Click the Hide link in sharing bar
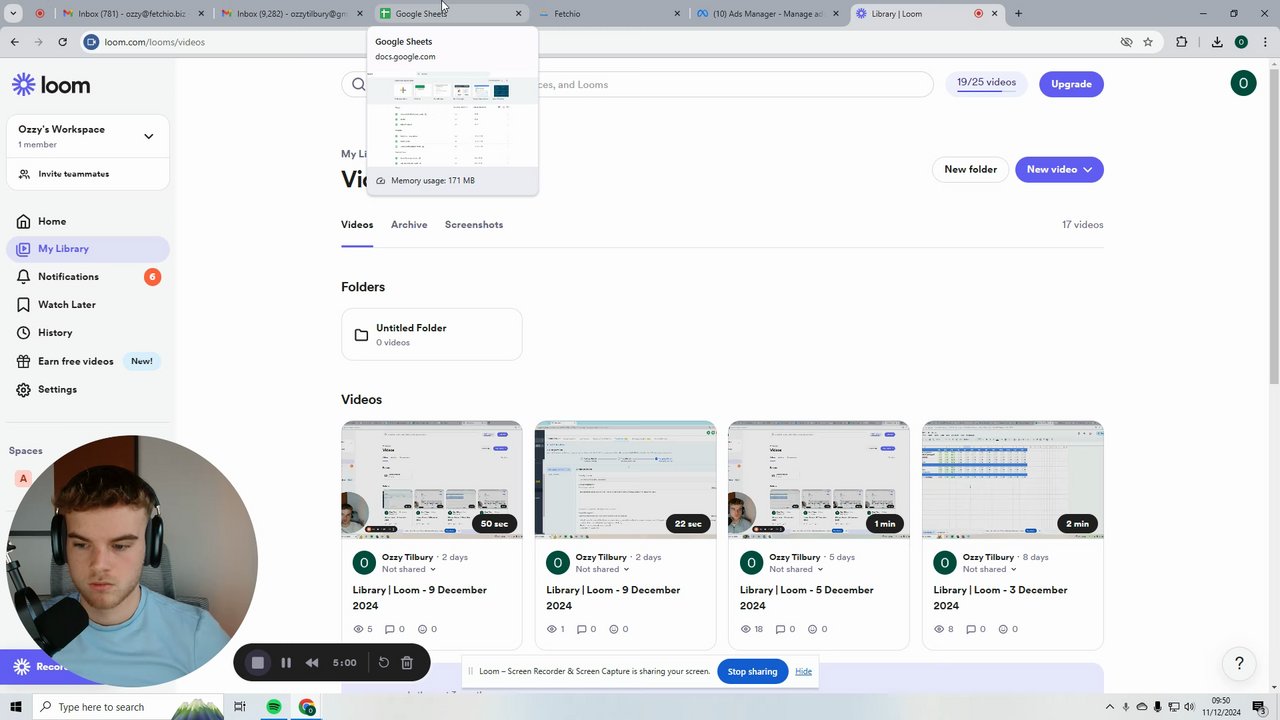The image size is (1280, 720). pos(803,671)
